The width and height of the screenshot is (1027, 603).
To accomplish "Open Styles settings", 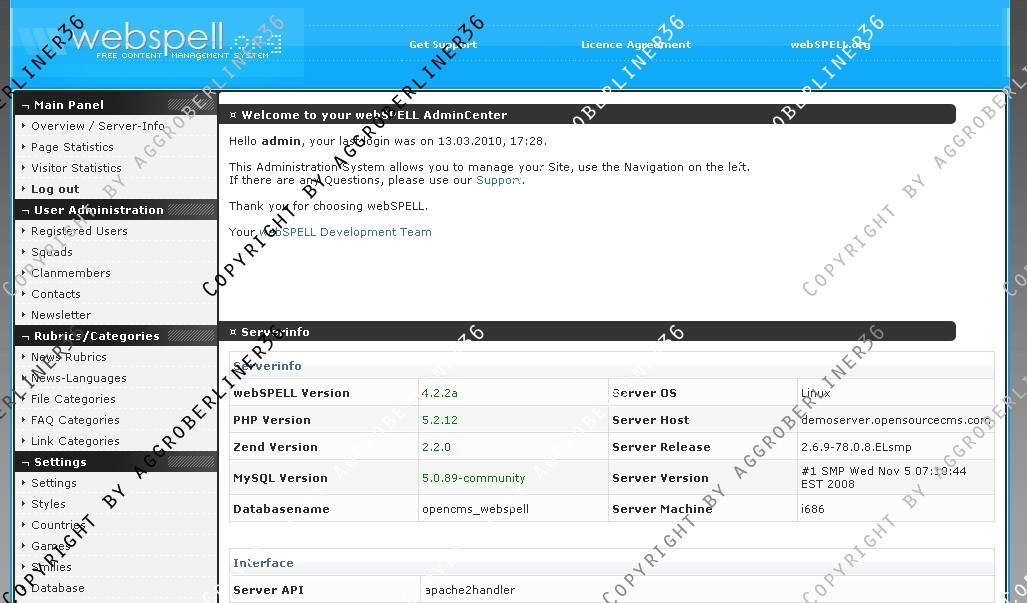I will (x=48, y=503).
